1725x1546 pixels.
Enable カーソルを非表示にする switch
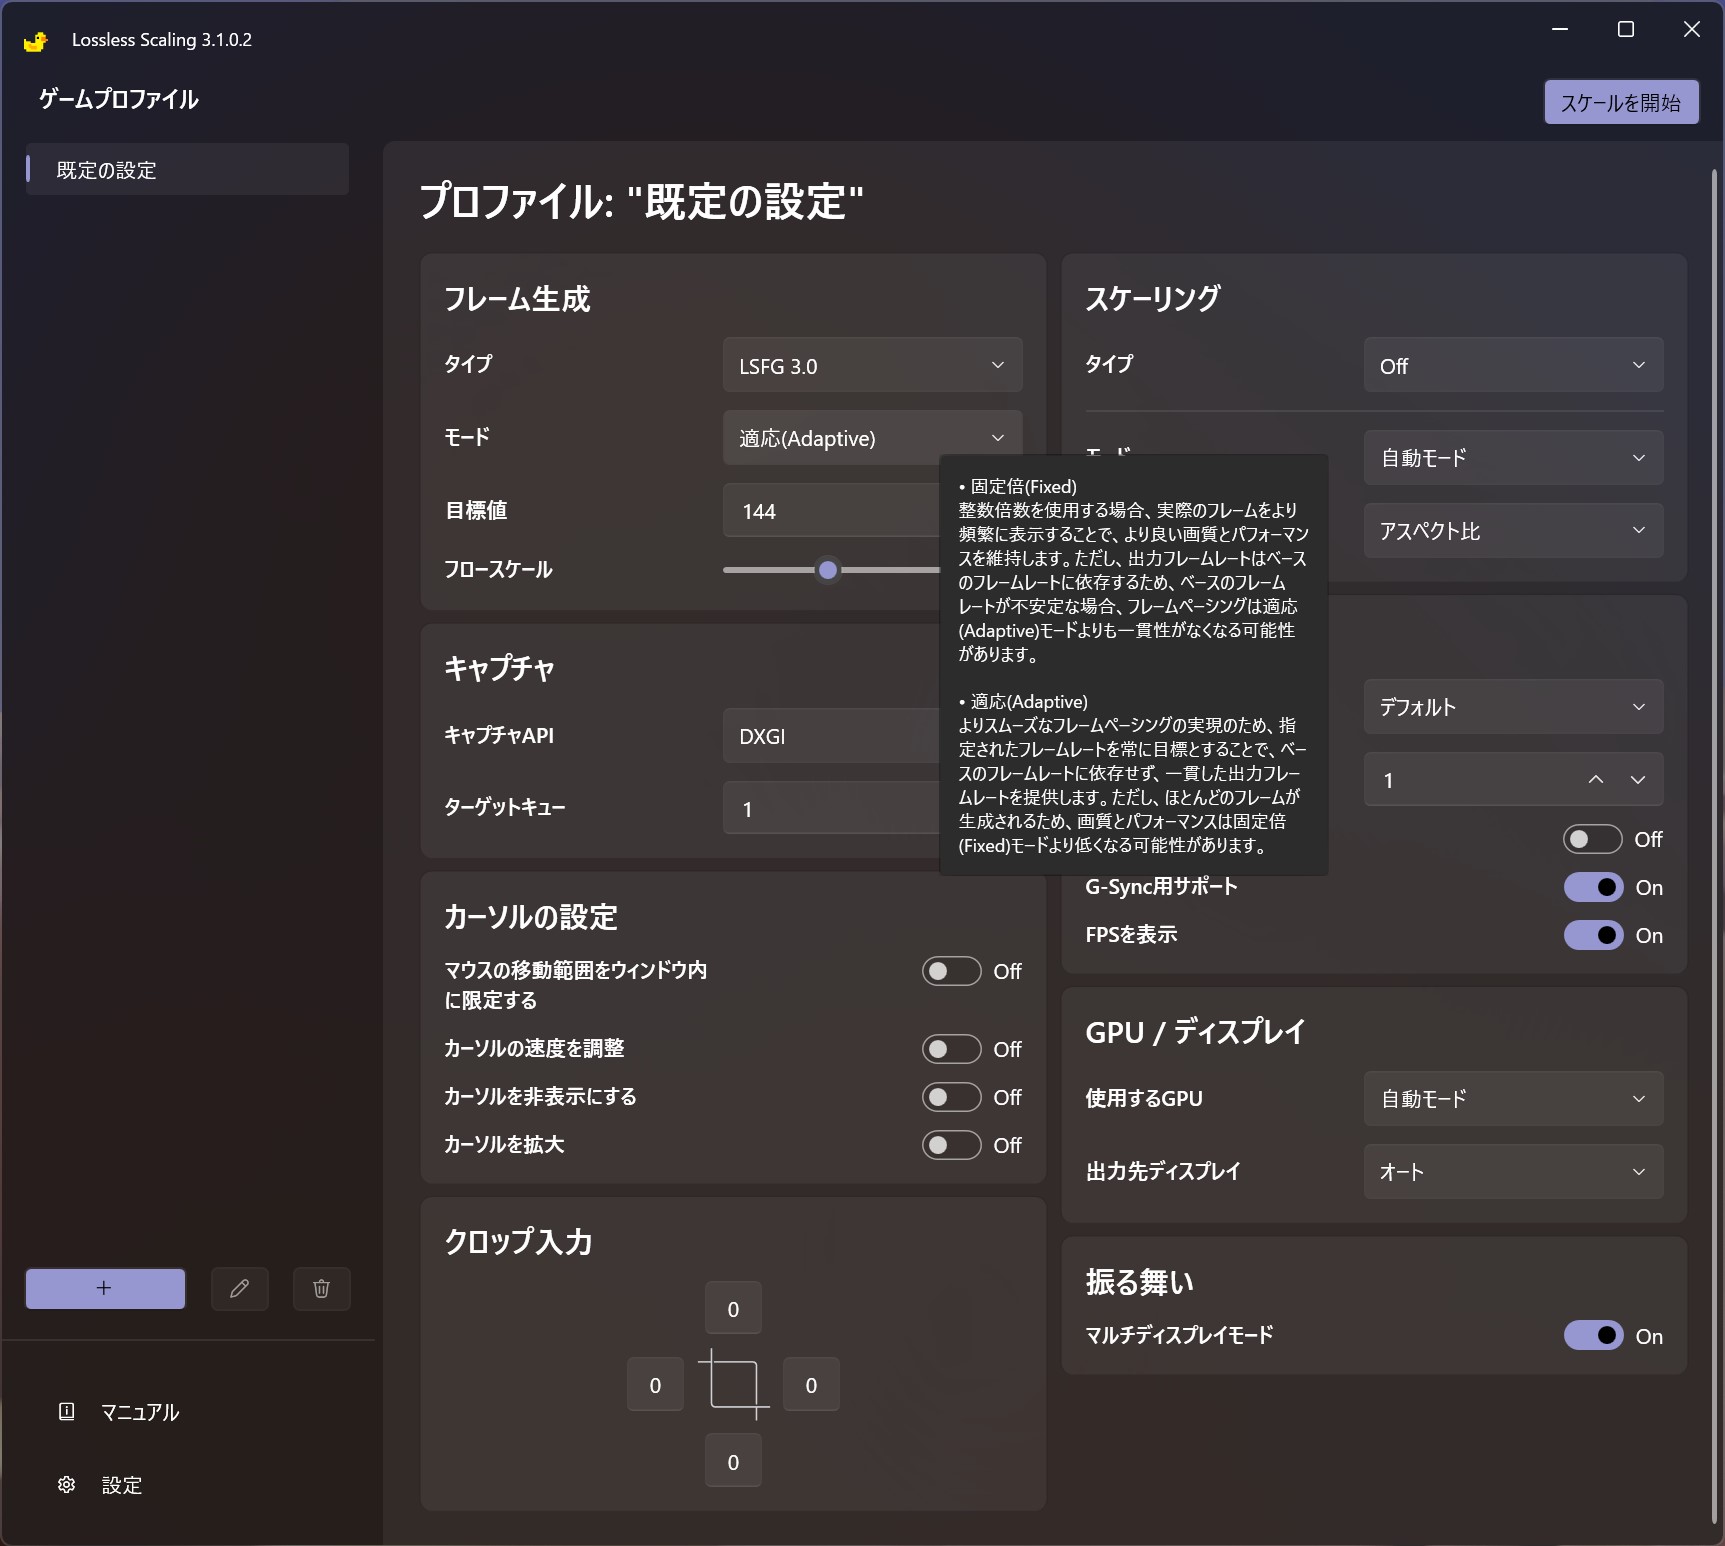coord(952,1097)
